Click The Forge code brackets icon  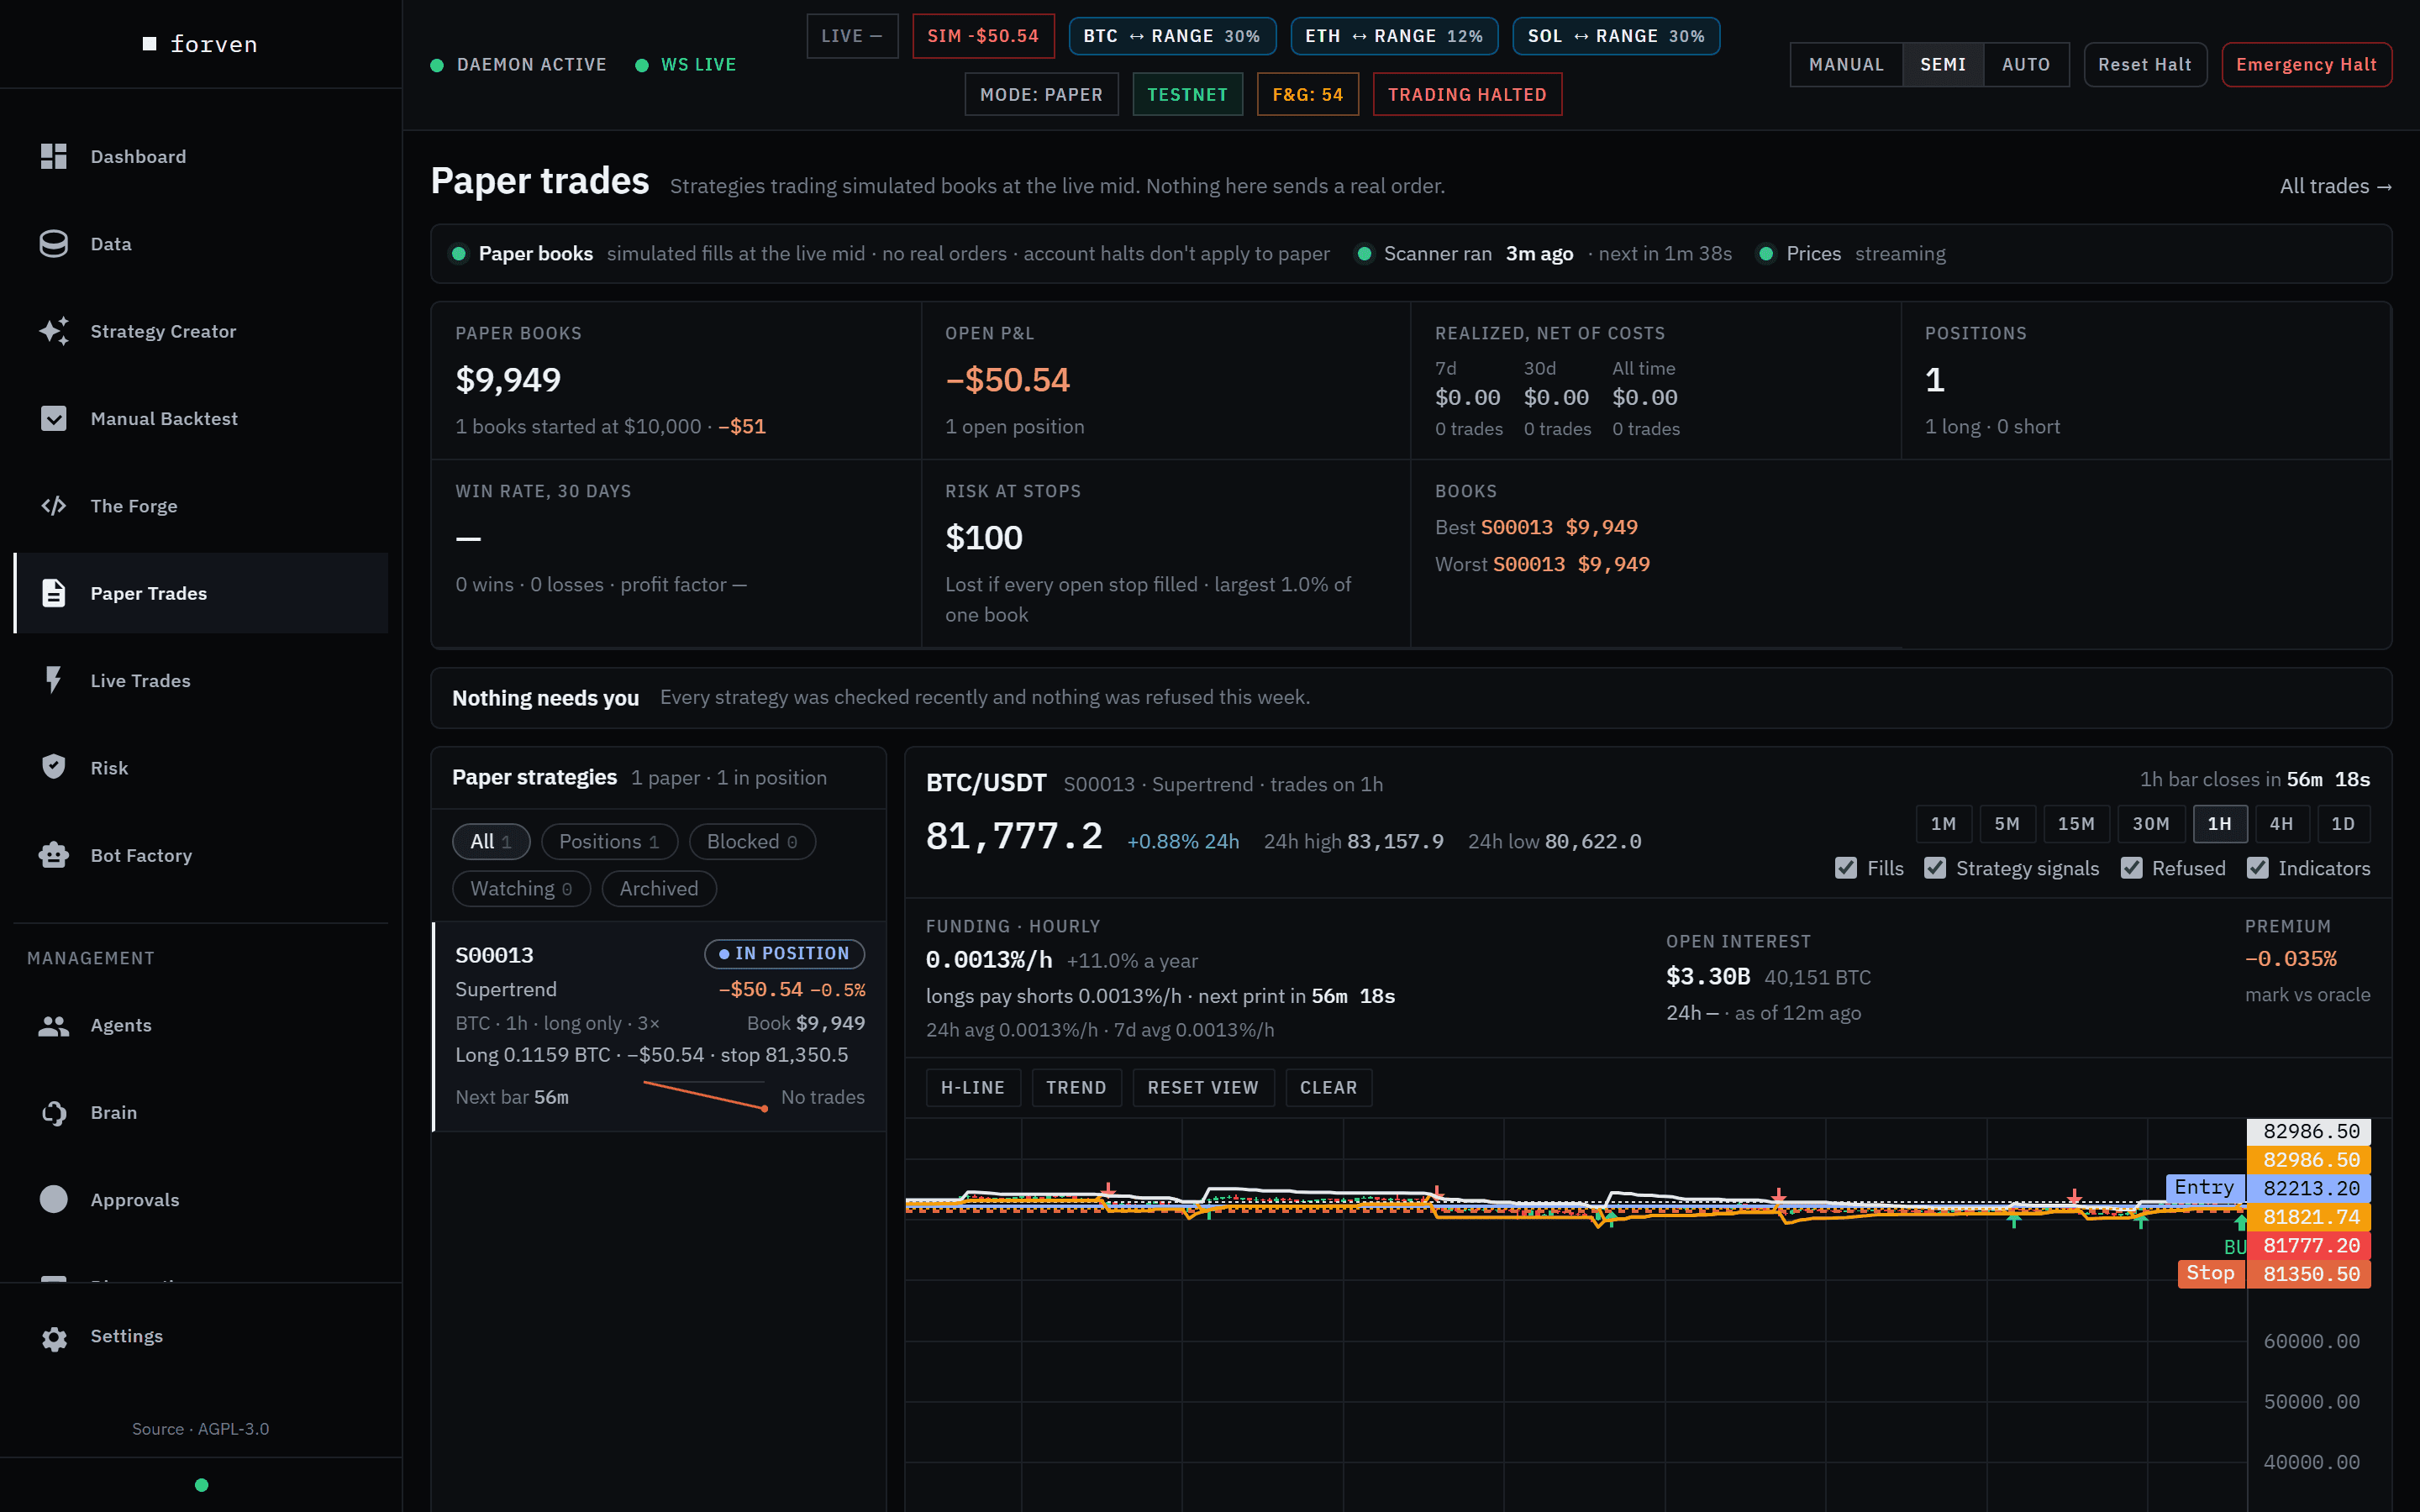[53, 506]
